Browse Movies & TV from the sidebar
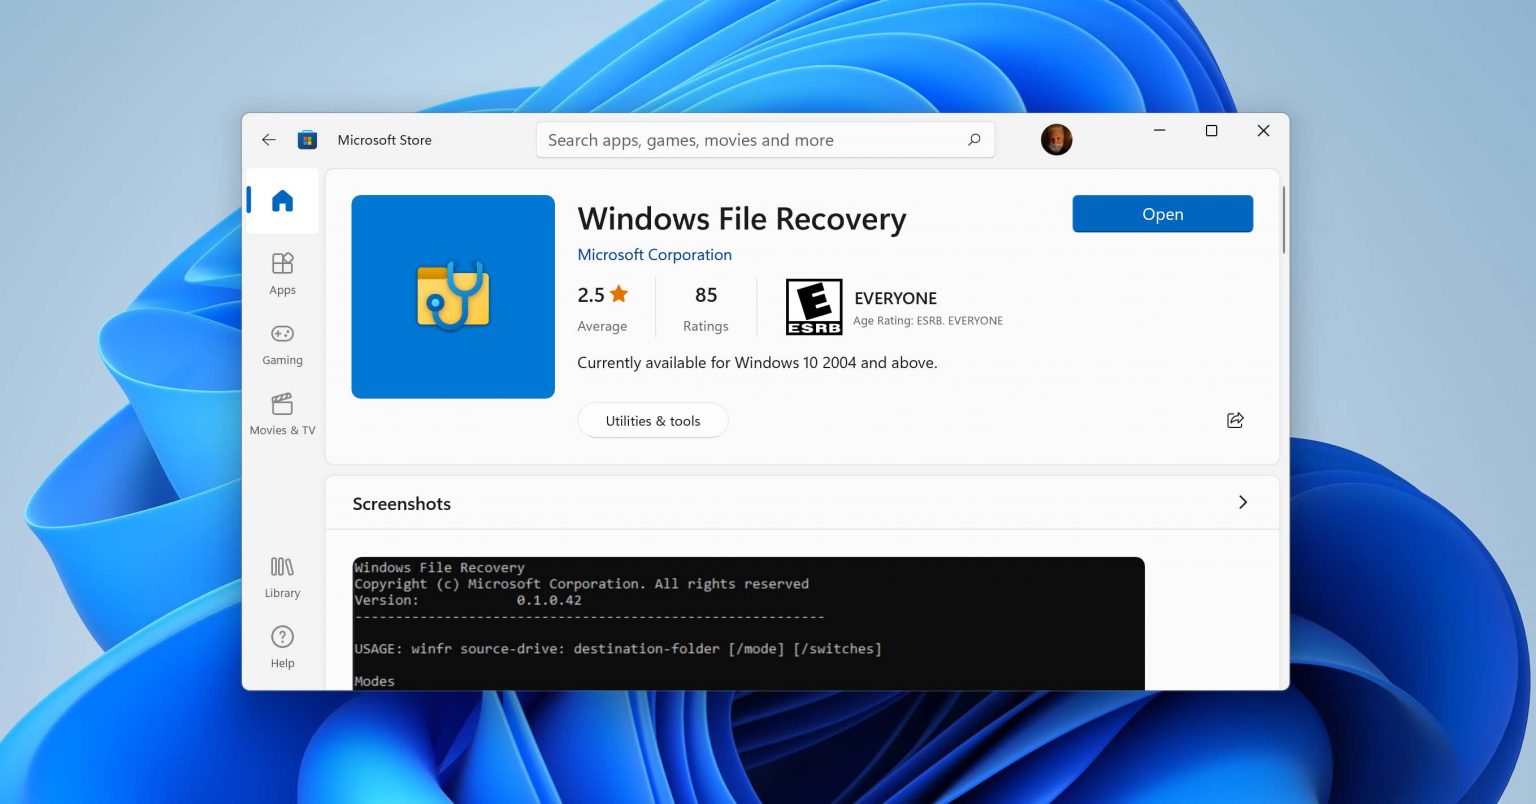This screenshot has height=804, width=1536. pos(281,410)
